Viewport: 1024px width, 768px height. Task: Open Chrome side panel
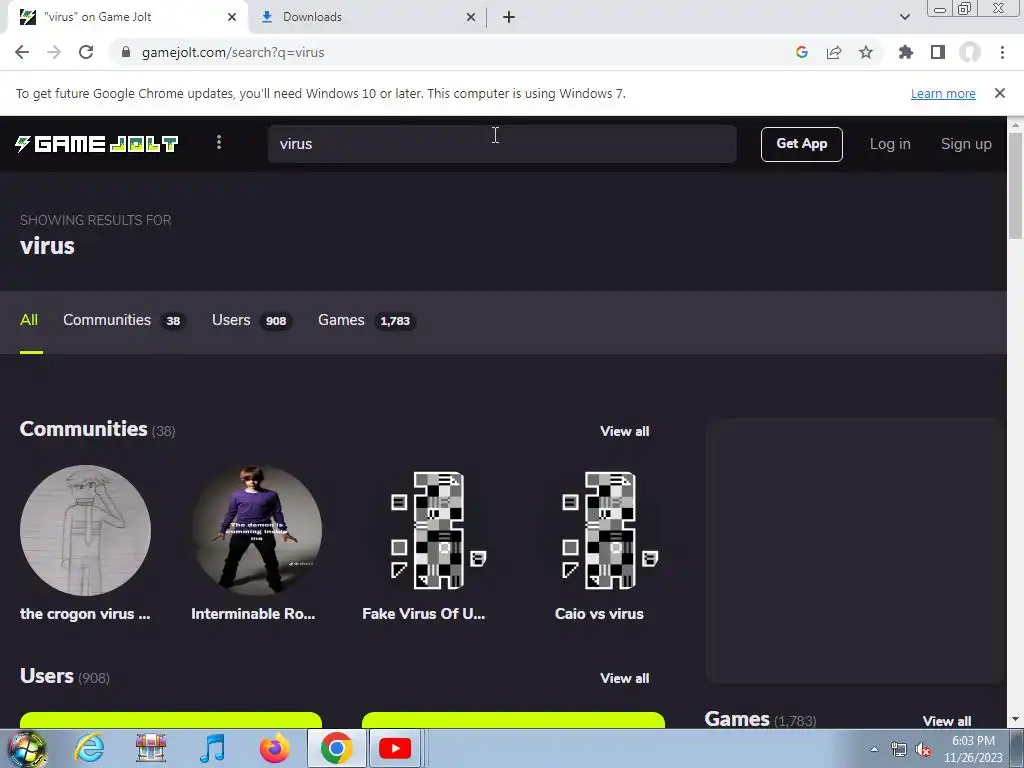click(938, 52)
